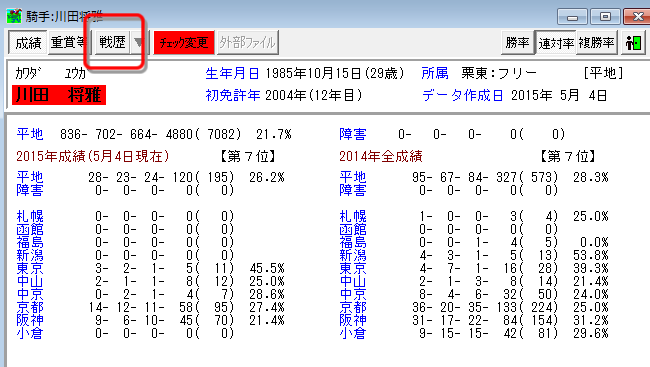Open 2015 中山 results with 25.0%
The width and height of the screenshot is (650, 367).
[x=30, y=282]
